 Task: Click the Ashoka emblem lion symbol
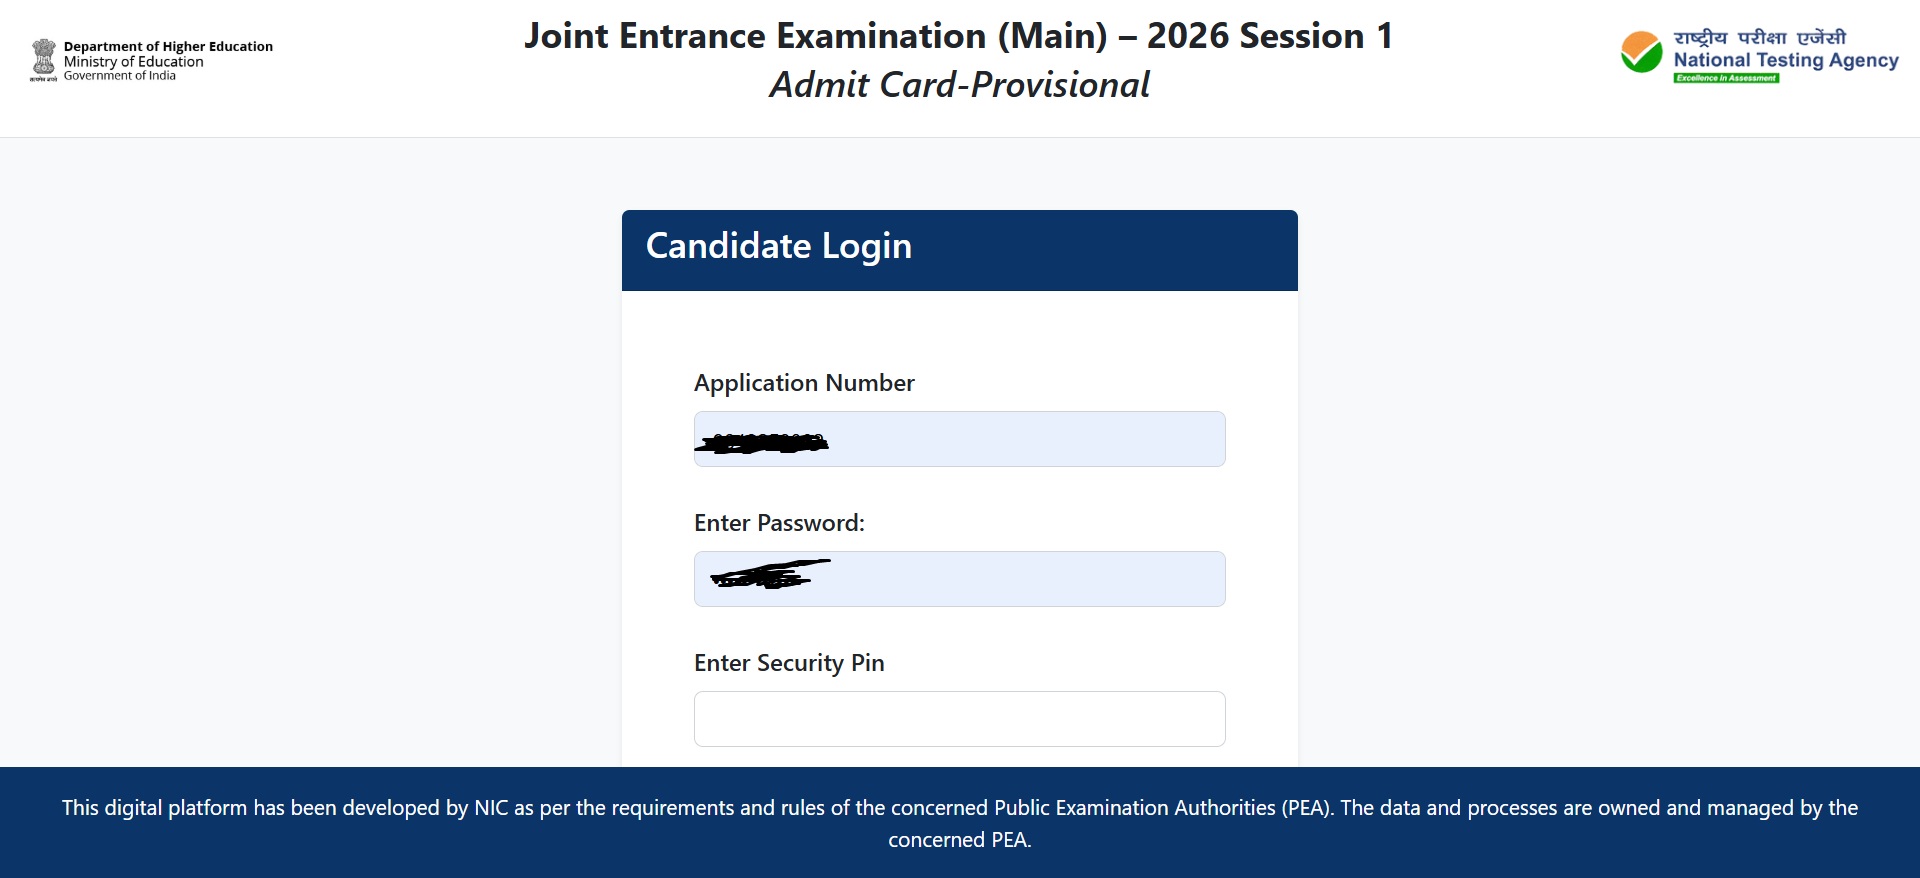(44, 55)
